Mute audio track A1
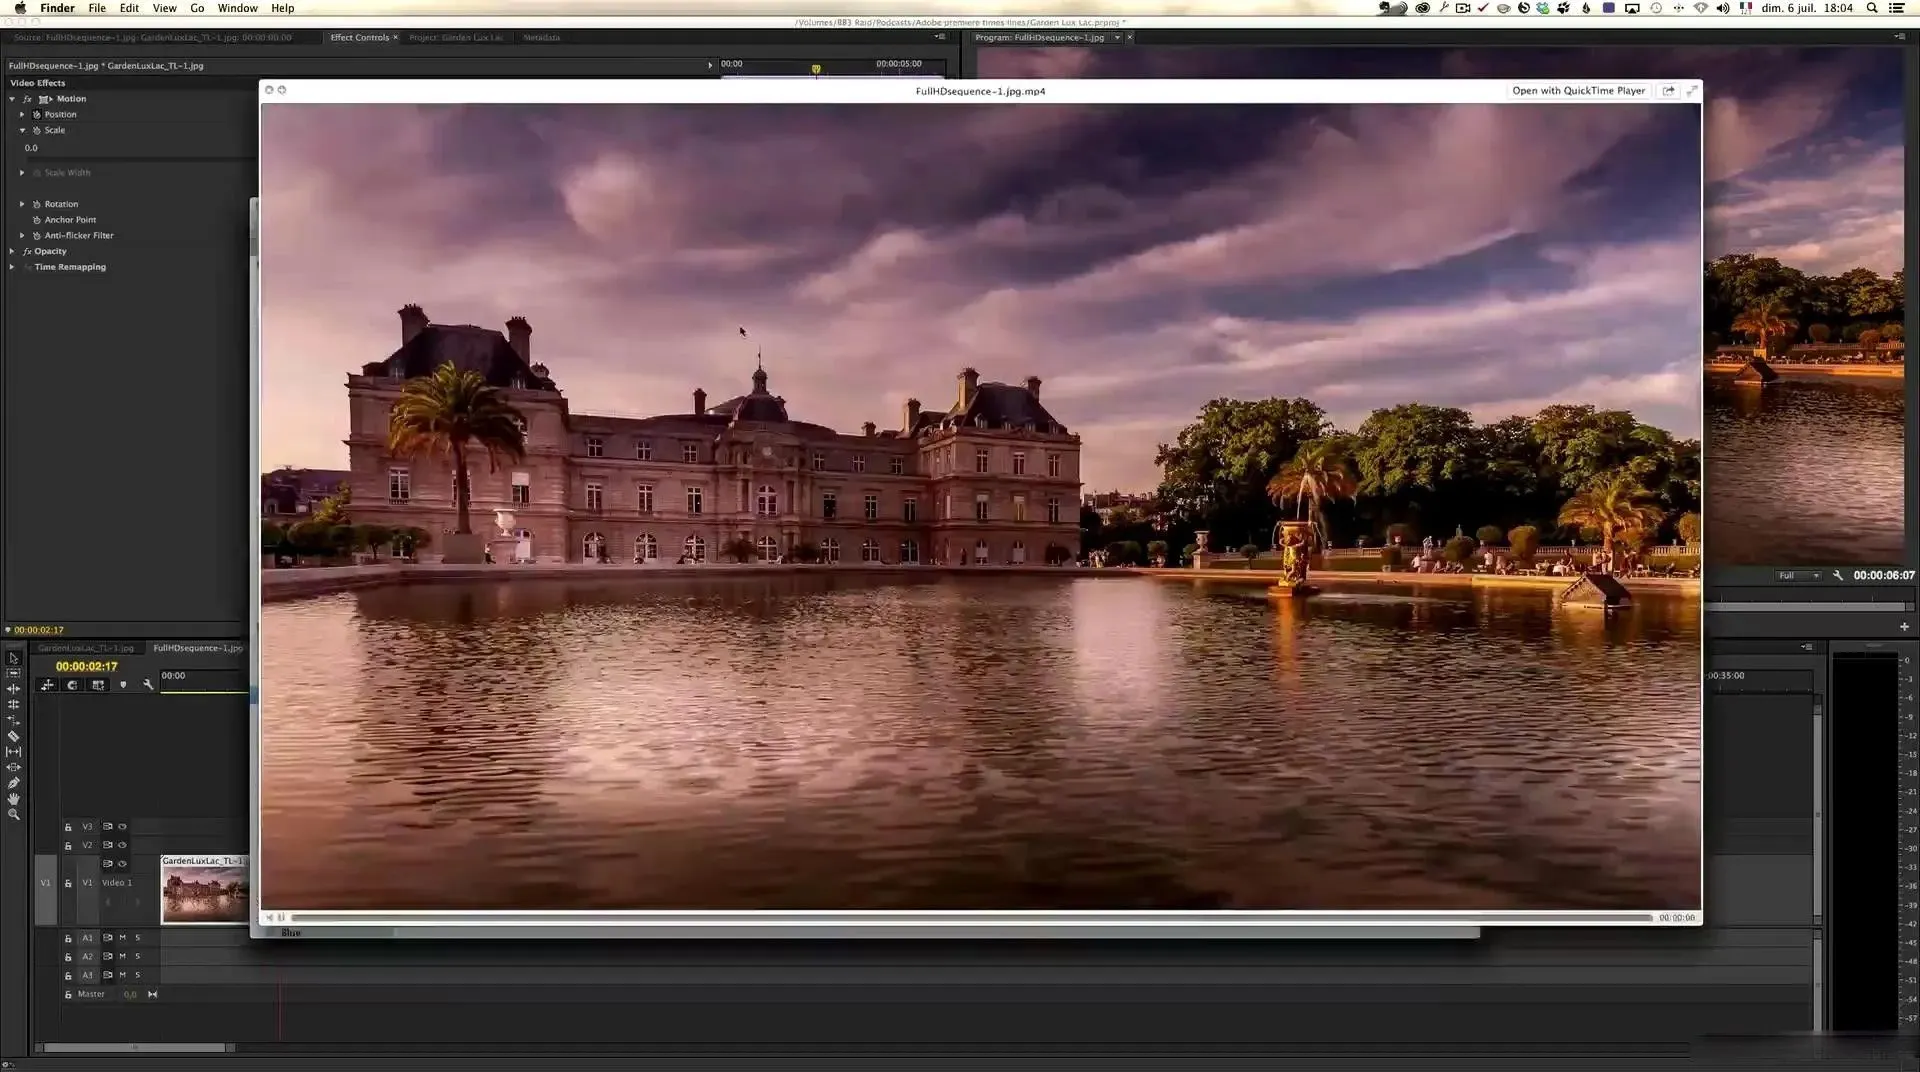 pyautogui.click(x=122, y=938)
